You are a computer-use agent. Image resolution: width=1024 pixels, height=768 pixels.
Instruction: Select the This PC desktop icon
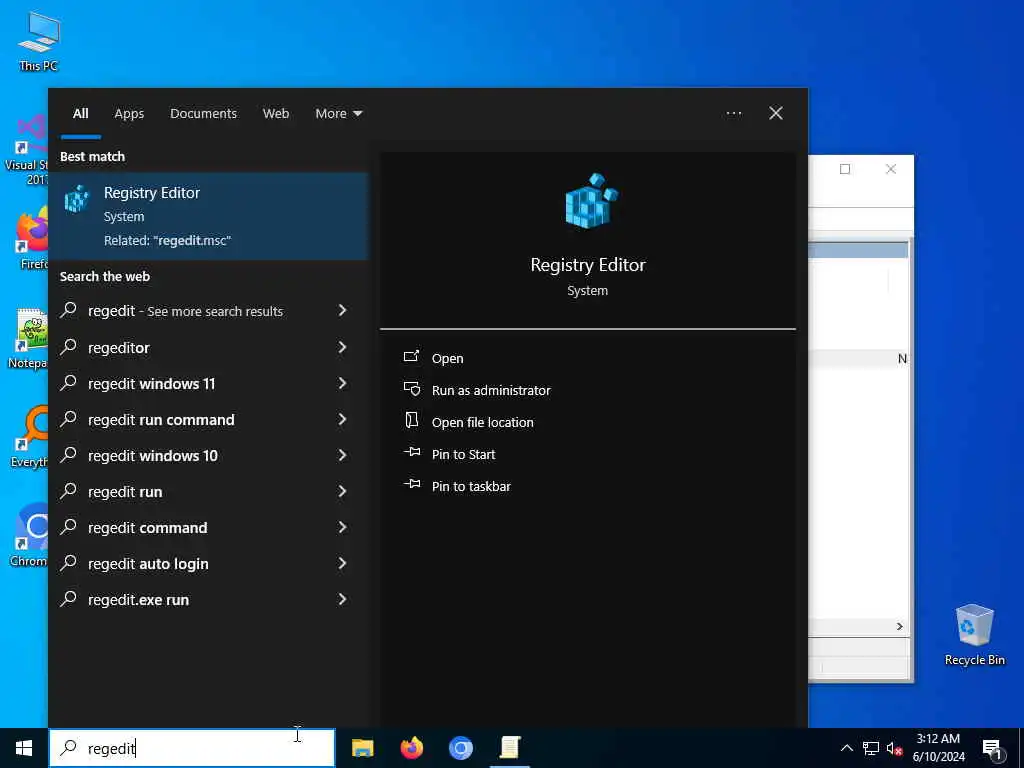(x=39, y=40)
